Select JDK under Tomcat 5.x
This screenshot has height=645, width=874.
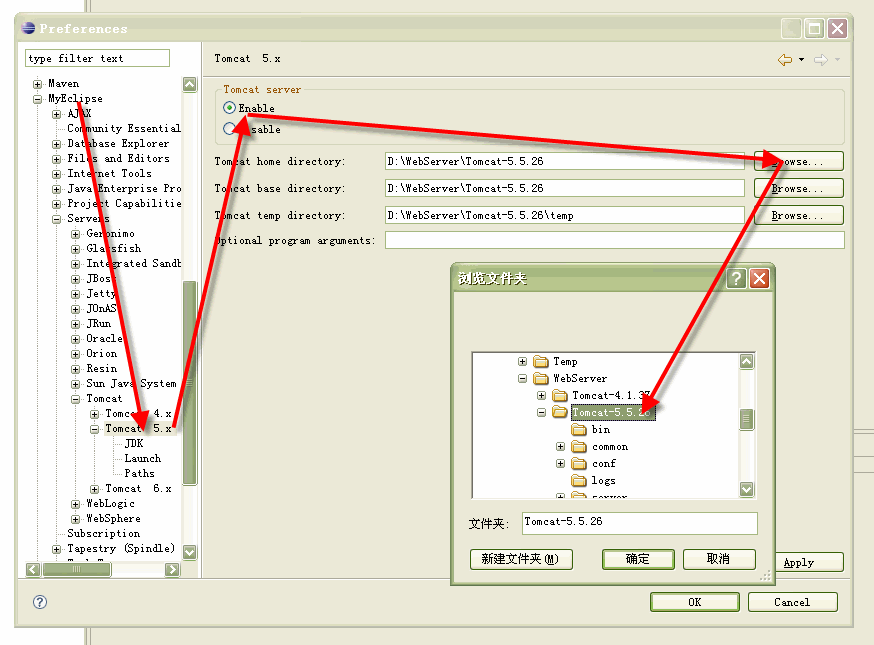tap(134, 443)
